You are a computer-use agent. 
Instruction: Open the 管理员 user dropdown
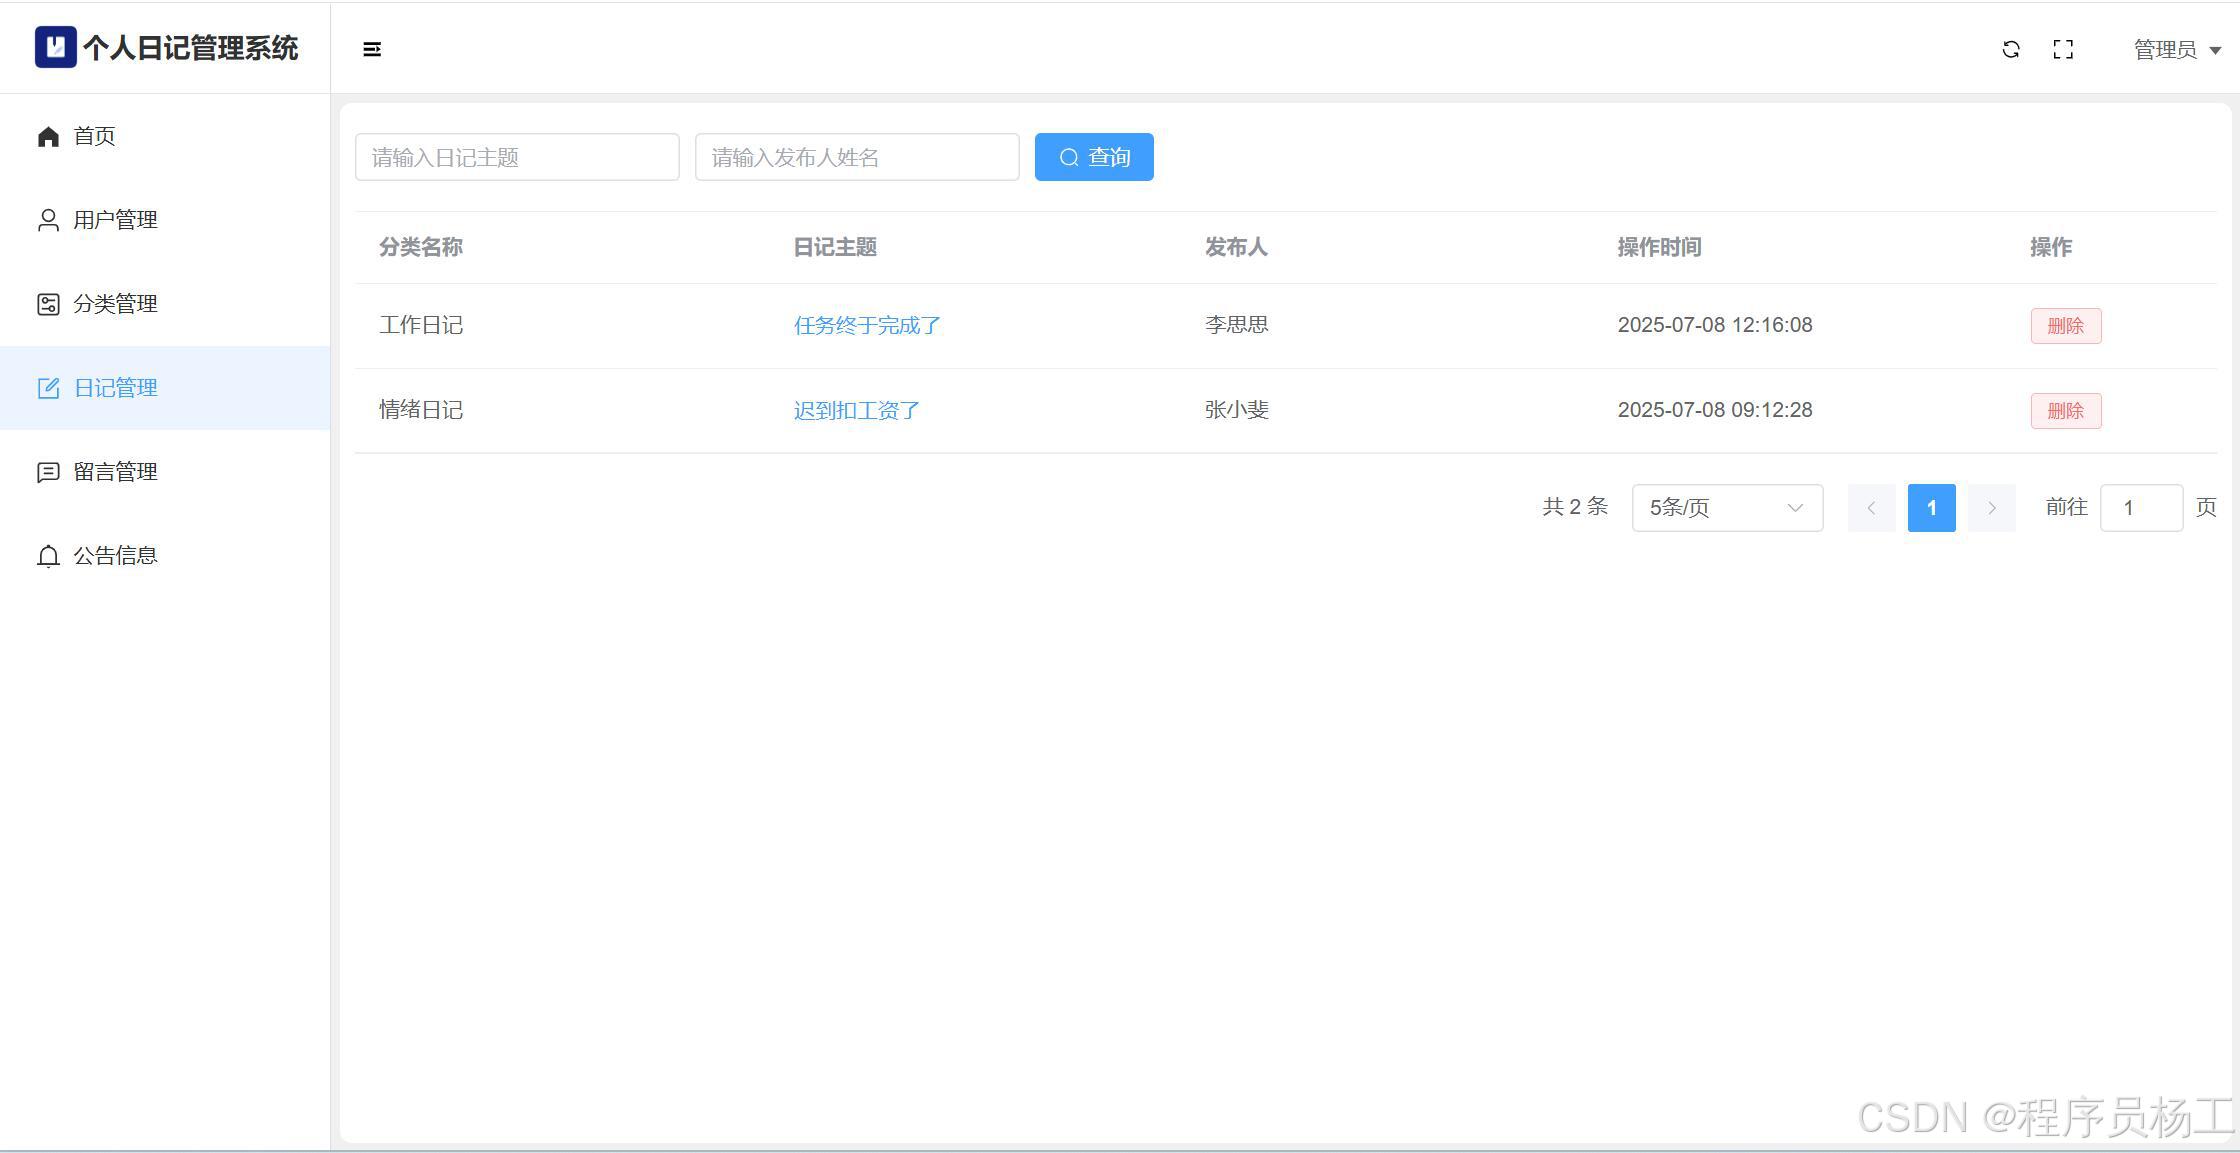[2177, 50]
